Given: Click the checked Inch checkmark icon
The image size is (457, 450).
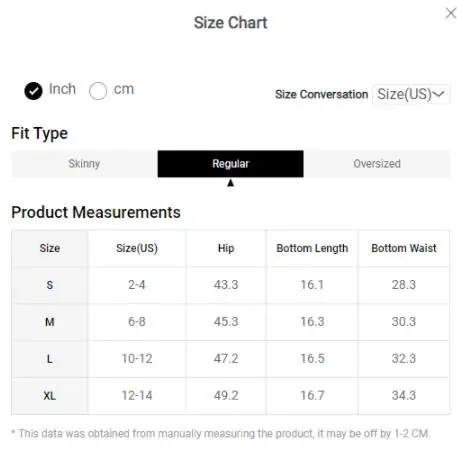Looking at the screenshot, I should pyautogui.click(x=33, y=91).
